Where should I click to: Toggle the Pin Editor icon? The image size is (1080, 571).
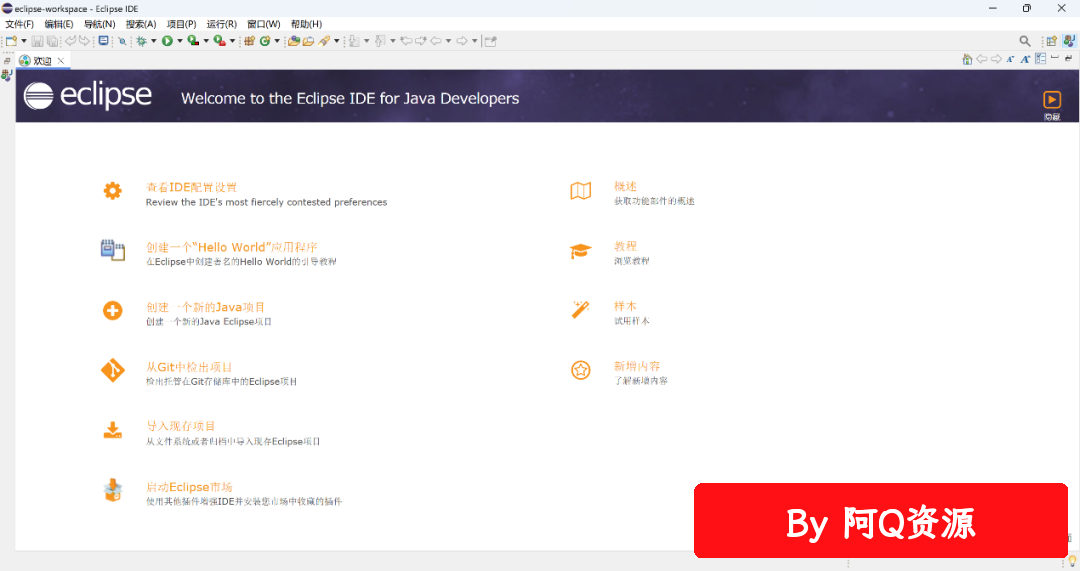(x=490, y=41)
